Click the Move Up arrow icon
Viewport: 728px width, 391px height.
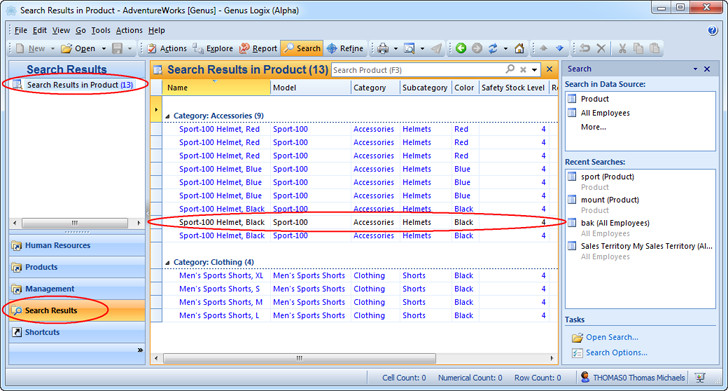pos(544,48)
